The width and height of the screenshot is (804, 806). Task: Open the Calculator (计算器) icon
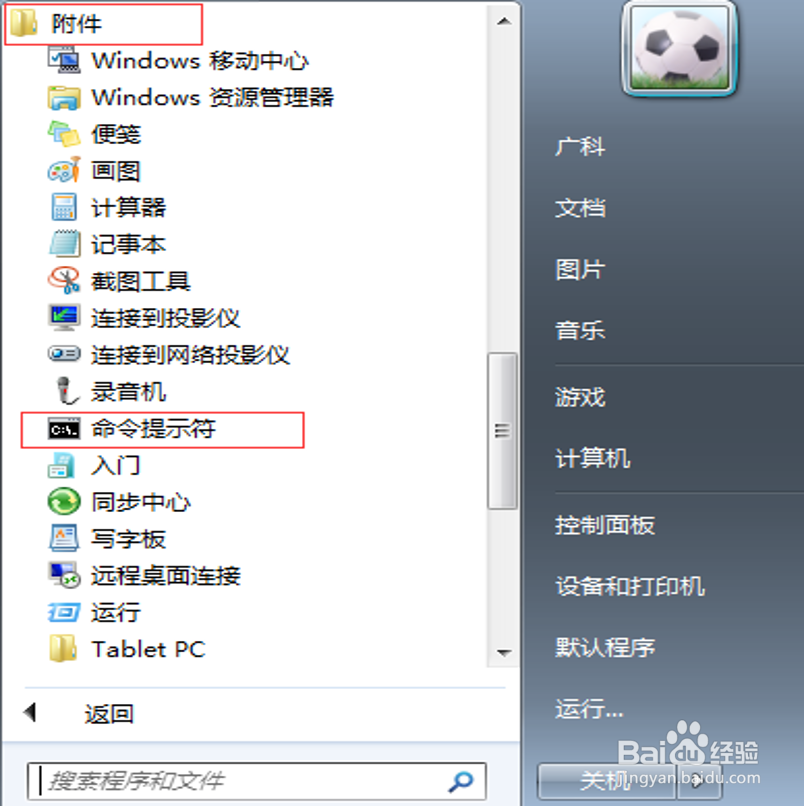coord(64,207)
